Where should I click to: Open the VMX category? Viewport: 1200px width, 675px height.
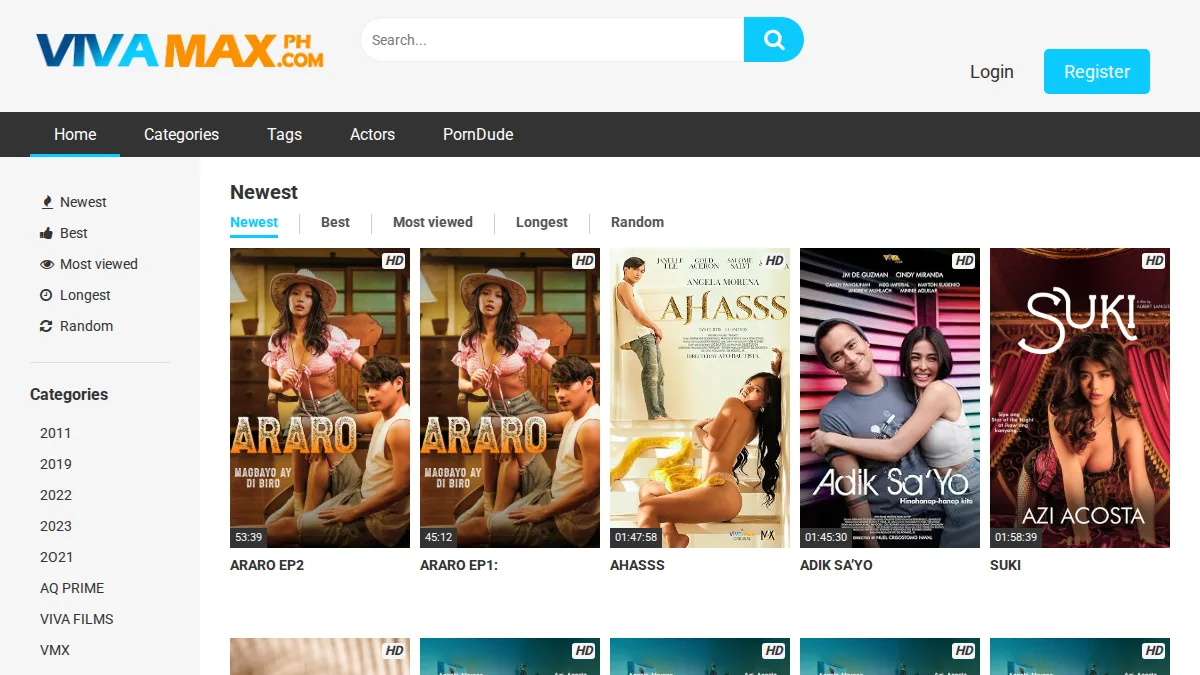tap(55, 650)
